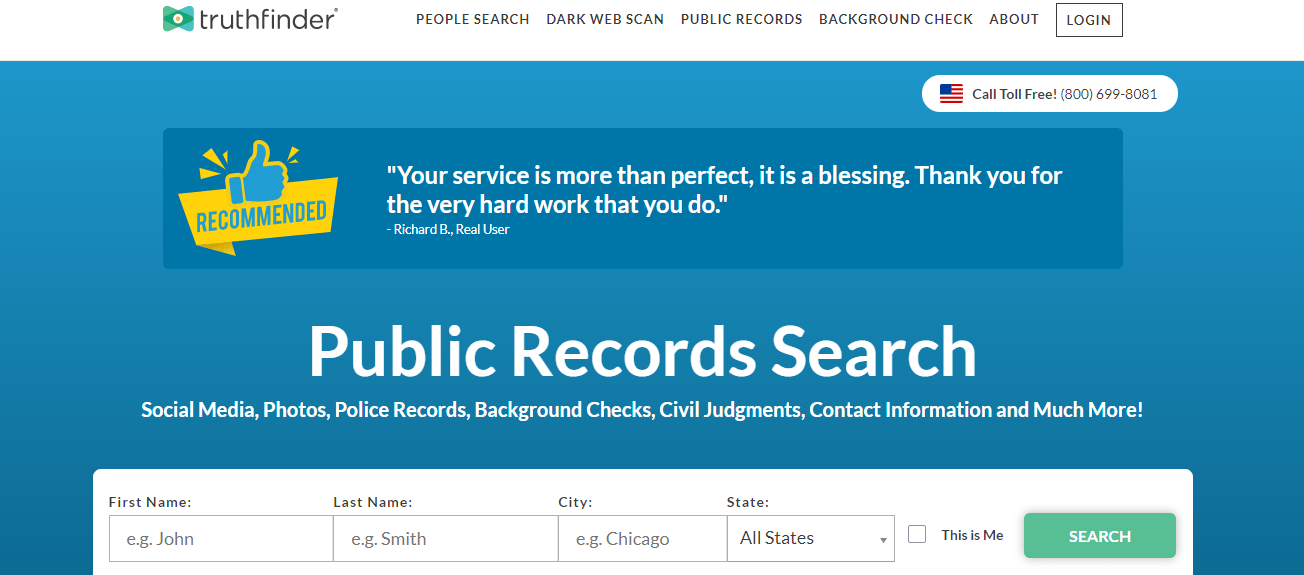
Task: Open the People Search menu item
Action: coord(473,19)
